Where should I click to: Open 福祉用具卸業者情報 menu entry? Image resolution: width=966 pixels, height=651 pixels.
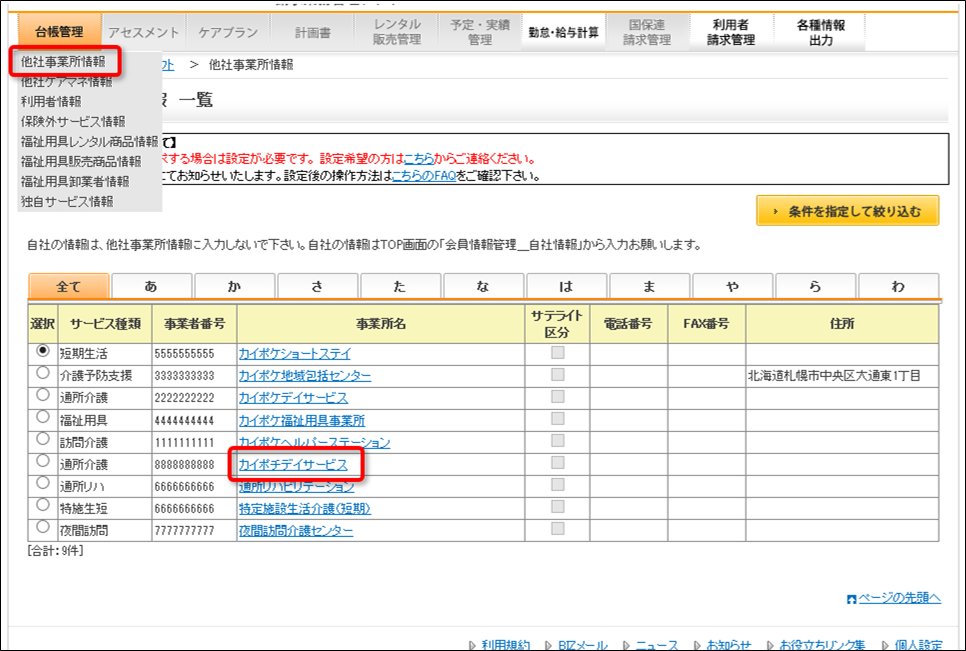[75, 181]
